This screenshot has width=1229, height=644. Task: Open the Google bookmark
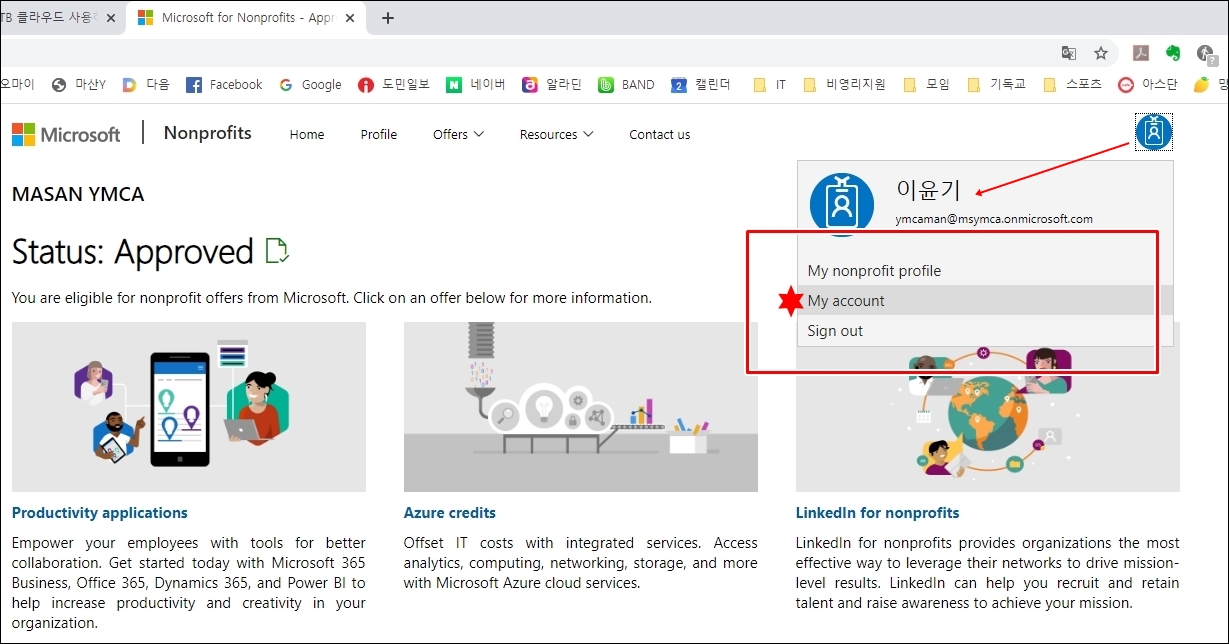point(311,85)
